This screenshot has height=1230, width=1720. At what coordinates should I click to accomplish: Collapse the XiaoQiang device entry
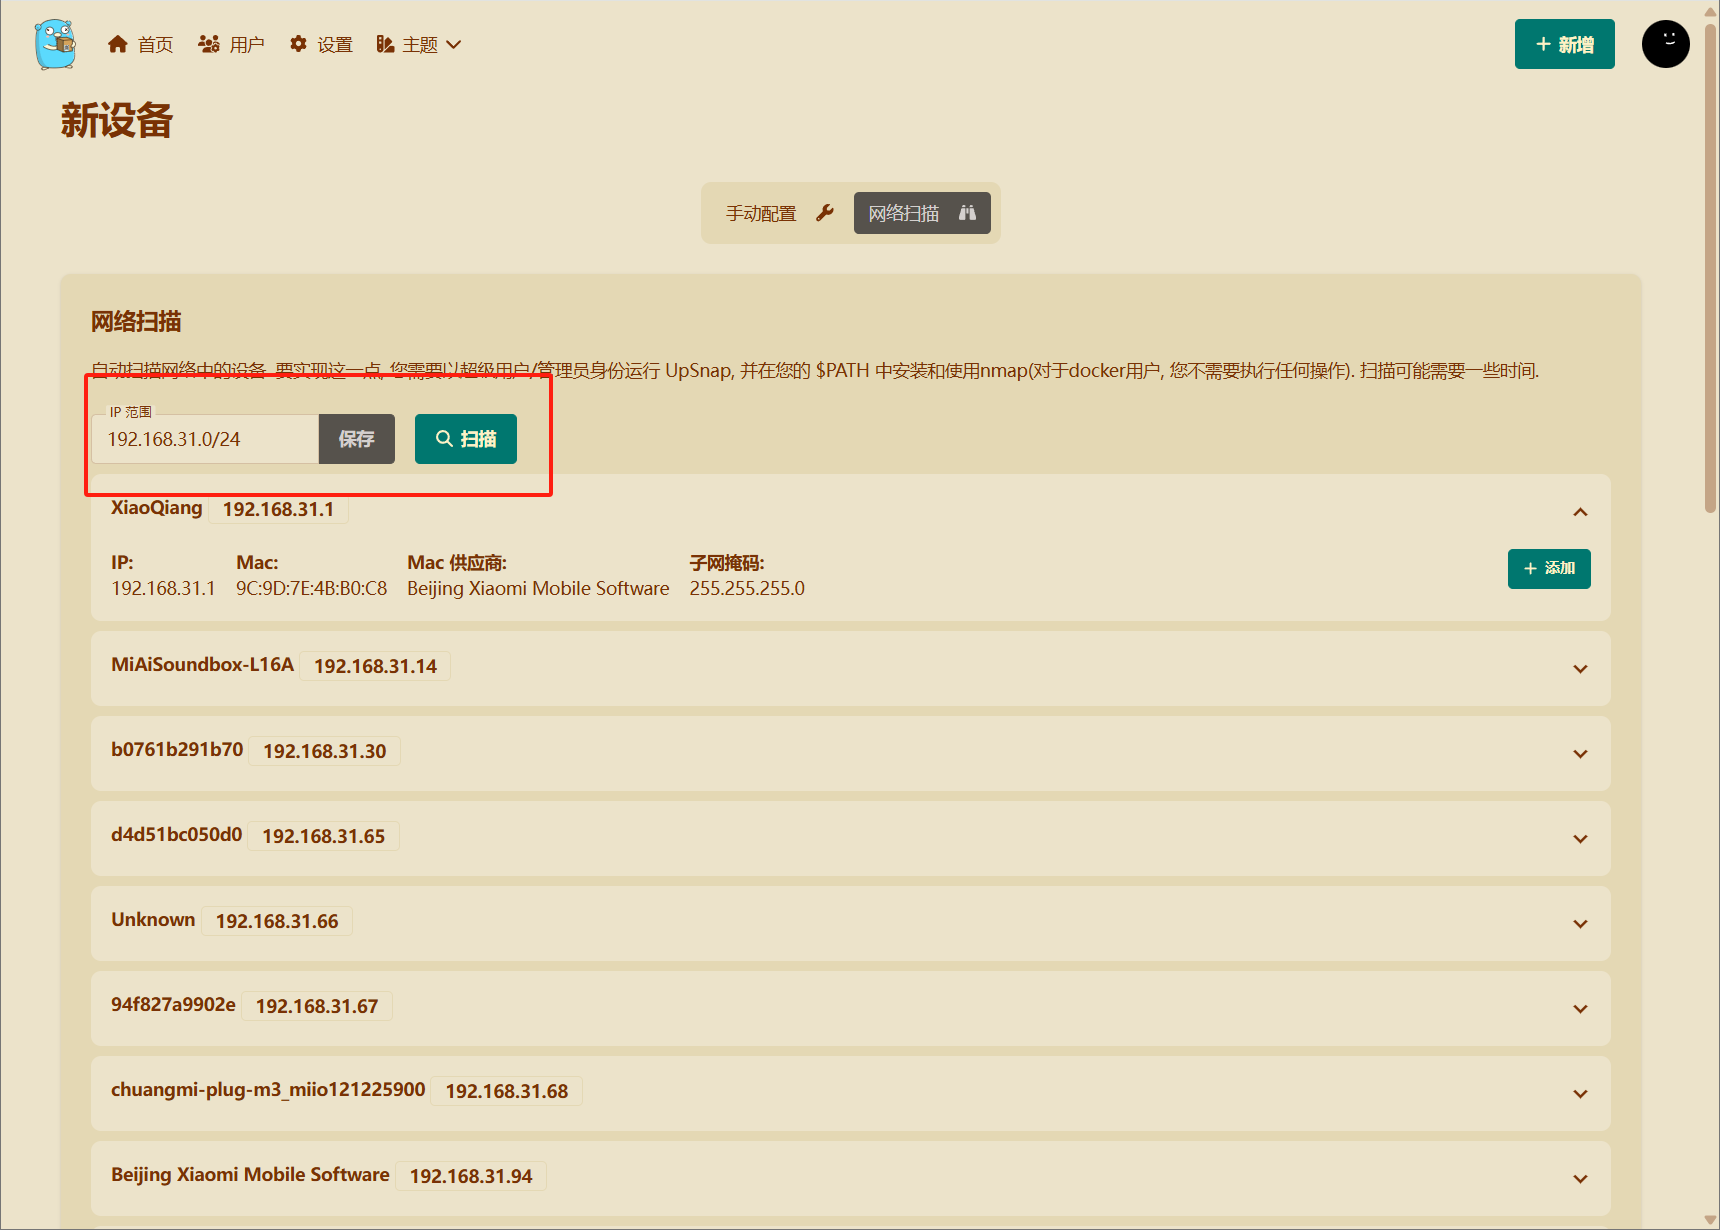pyautogui.click(x=1580, y=512)
